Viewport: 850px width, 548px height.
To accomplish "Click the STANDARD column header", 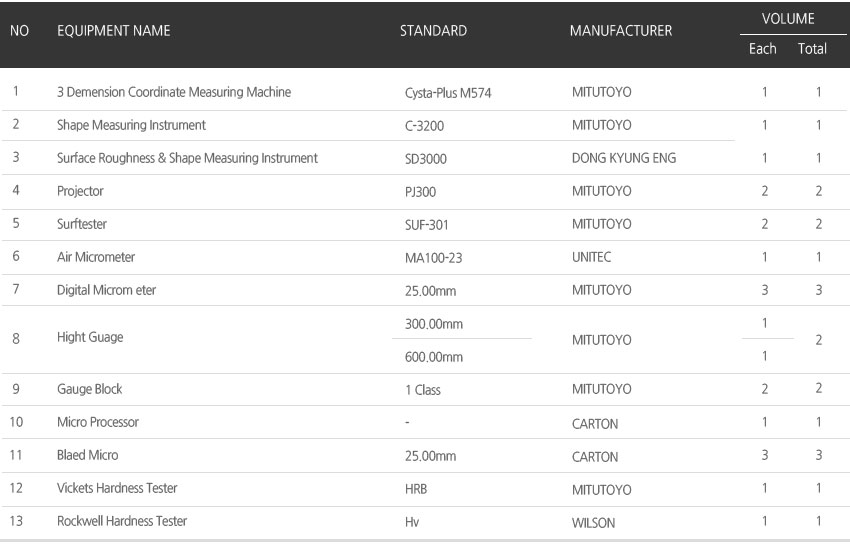I will click(433, 31).
